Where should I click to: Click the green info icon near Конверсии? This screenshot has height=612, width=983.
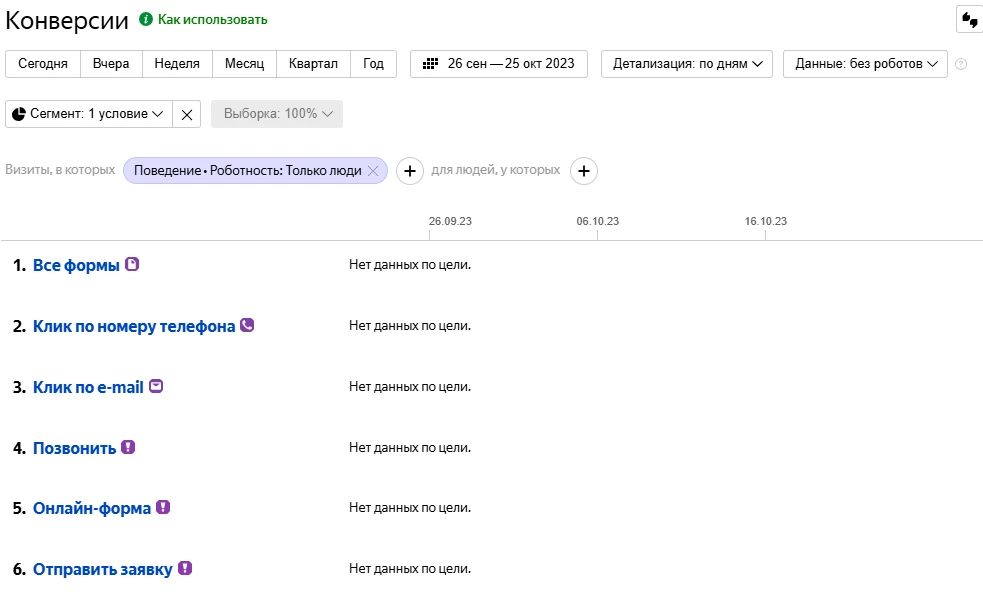coord(146,19)
